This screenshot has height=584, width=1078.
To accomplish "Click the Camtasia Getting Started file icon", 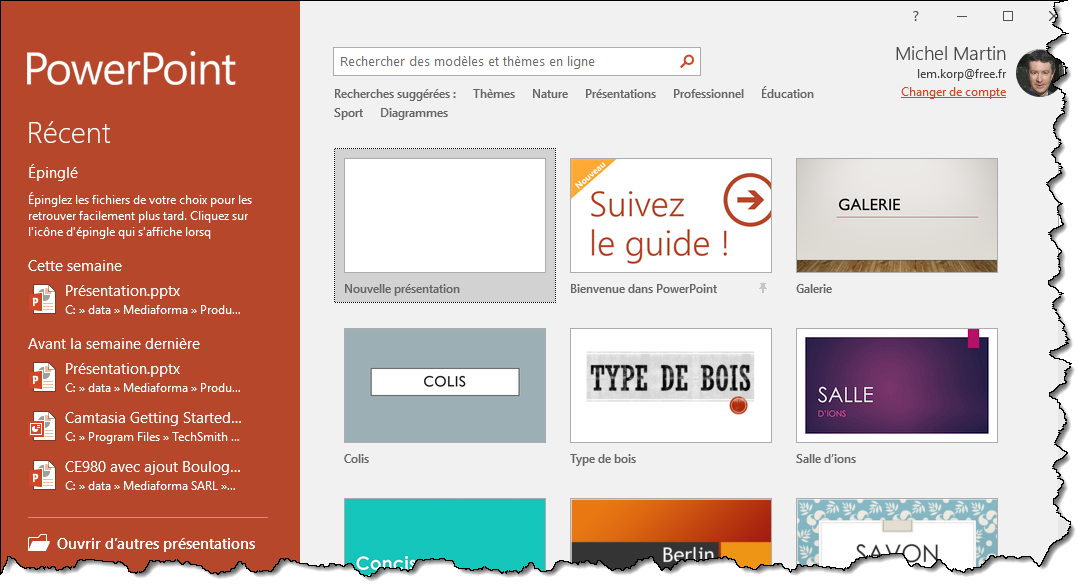I will (43, 426).
